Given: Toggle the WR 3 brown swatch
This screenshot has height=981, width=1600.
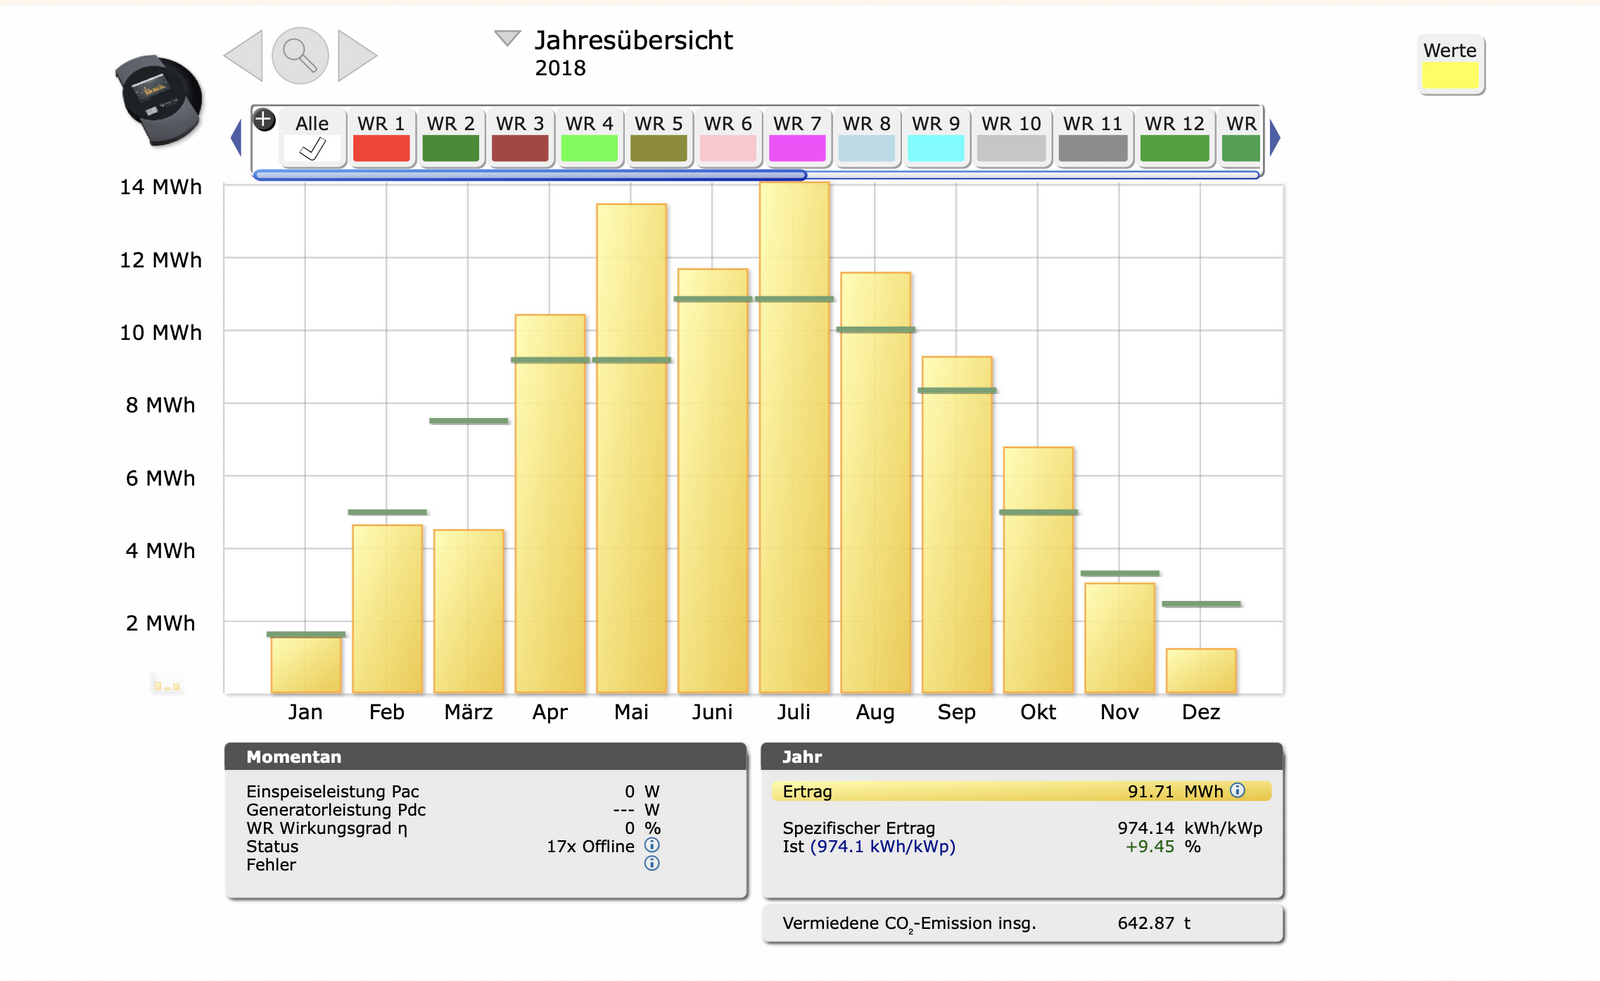Looking at the screenshot, I should click(520, 149).
